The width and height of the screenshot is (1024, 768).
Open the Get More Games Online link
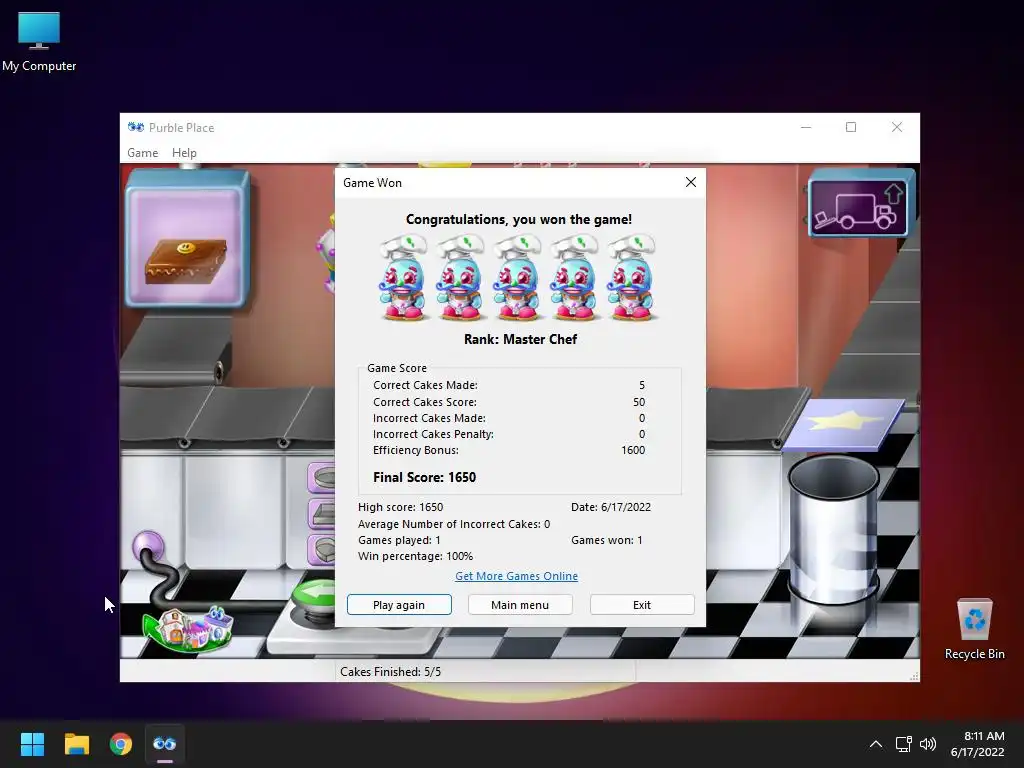(516, 576)
